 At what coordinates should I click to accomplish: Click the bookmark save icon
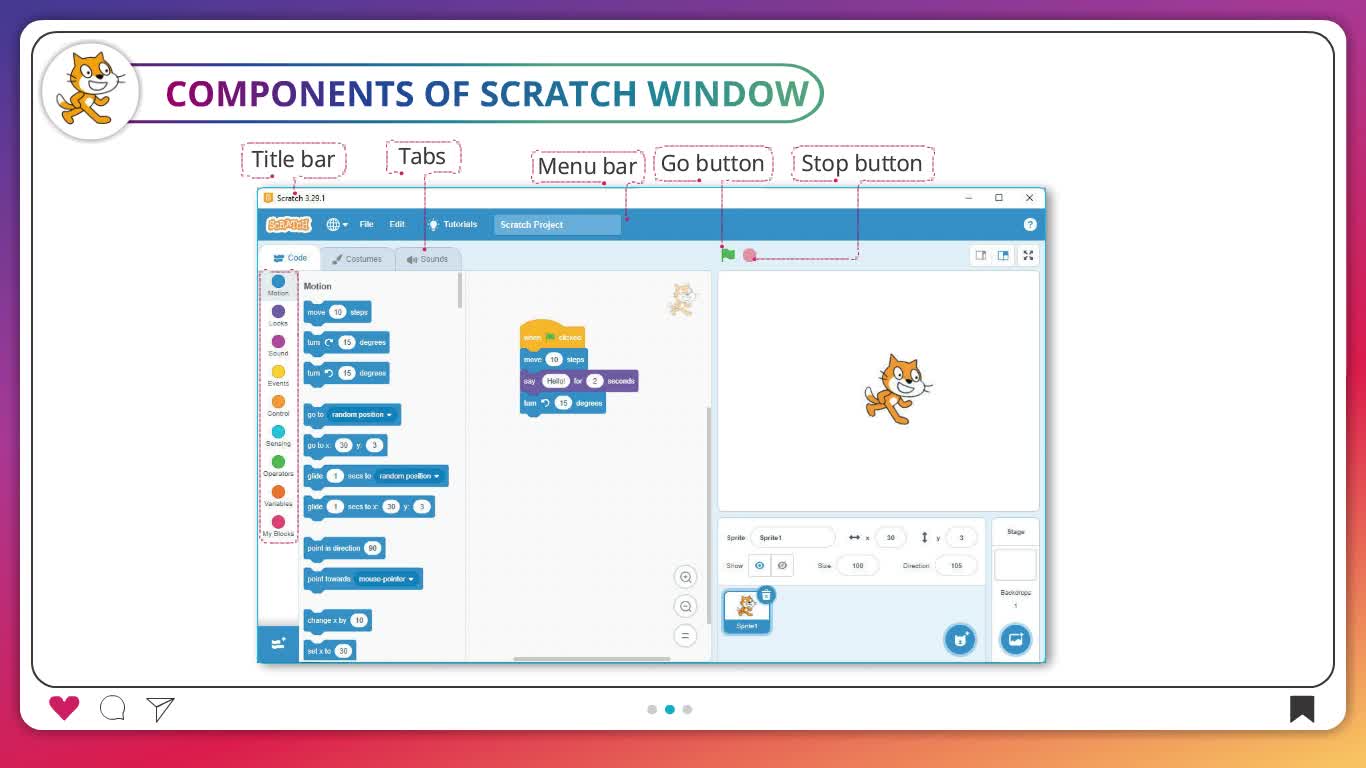coord(1302,709)
